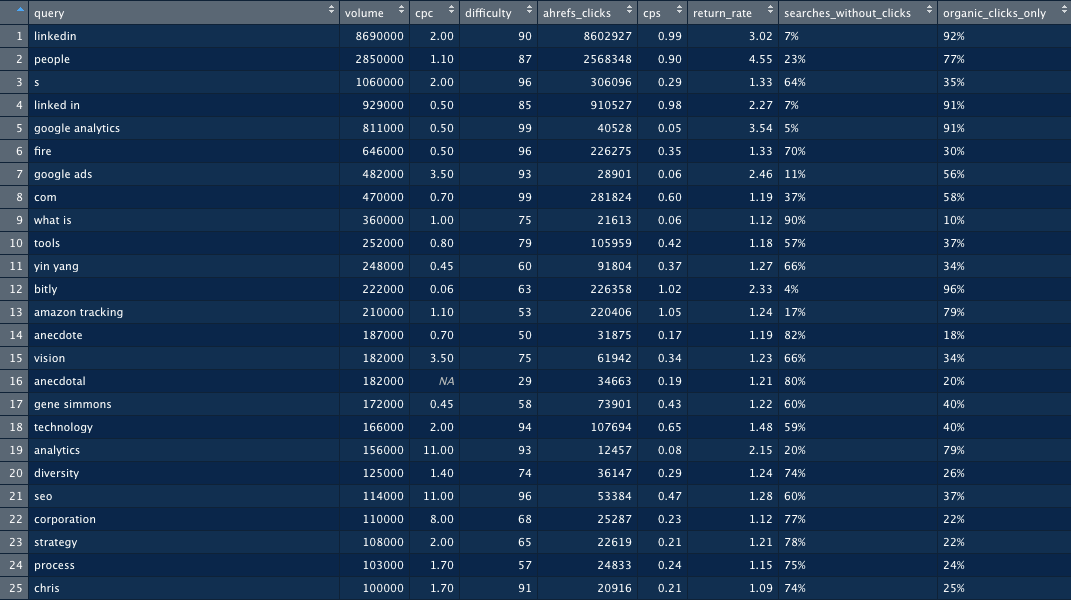Select row number 12
Screen dimensions: 1071x600
pos(16,289)
